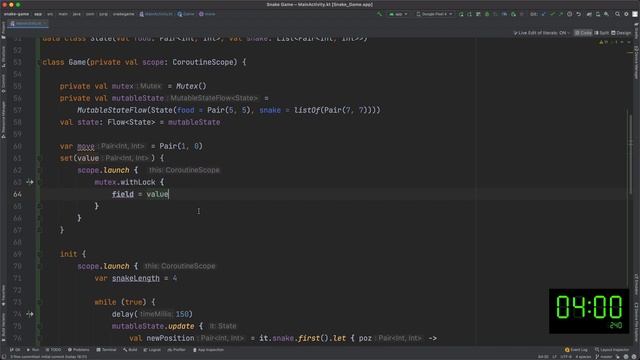Click the Git Show History clock icon

(x=569, y=14)
